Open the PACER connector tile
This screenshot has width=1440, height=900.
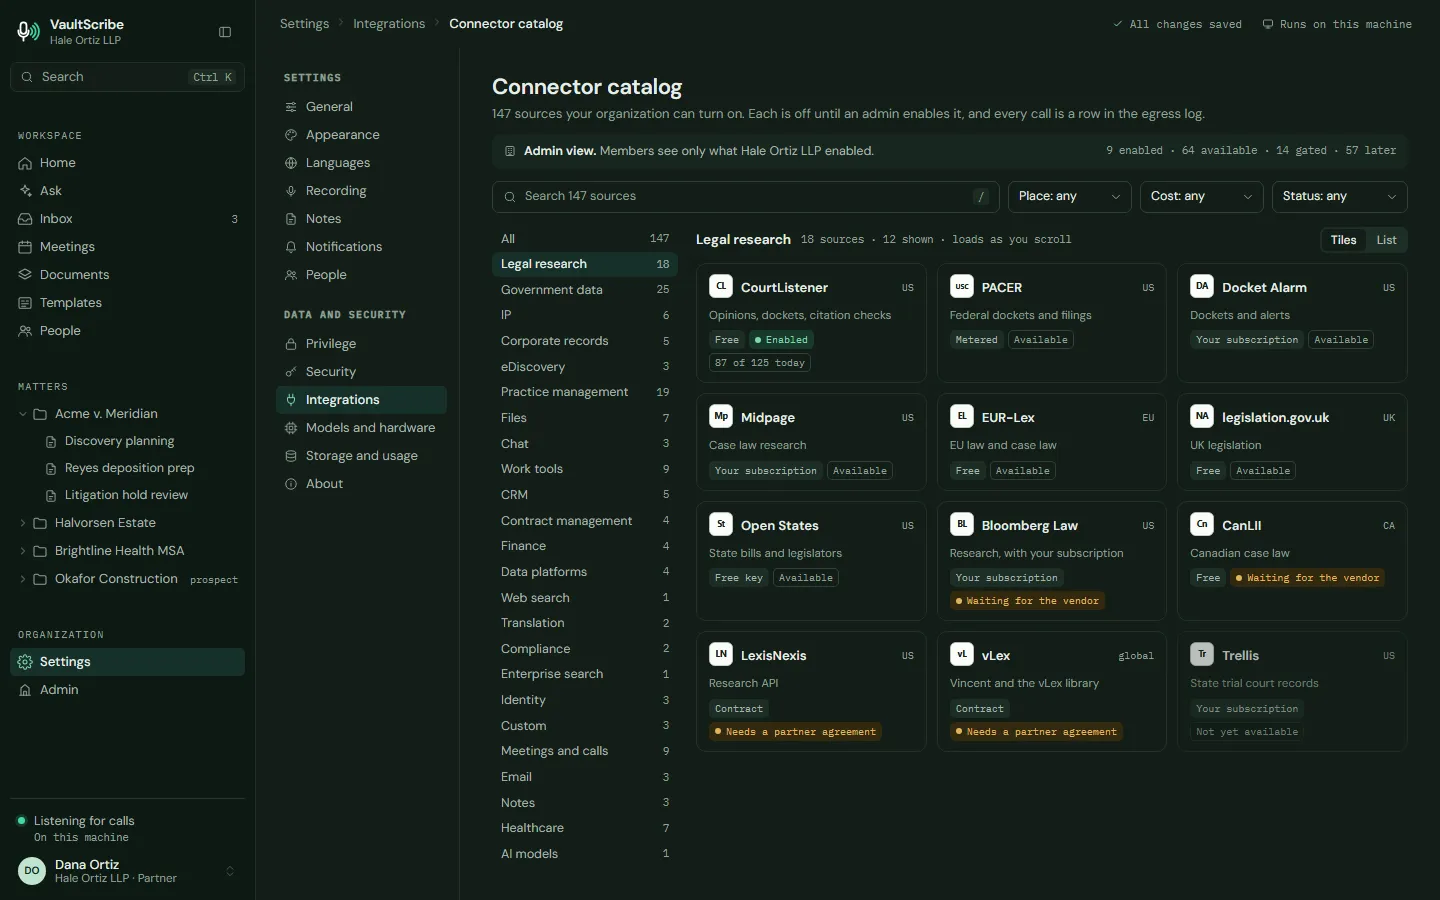click(x=1051, y=323)
